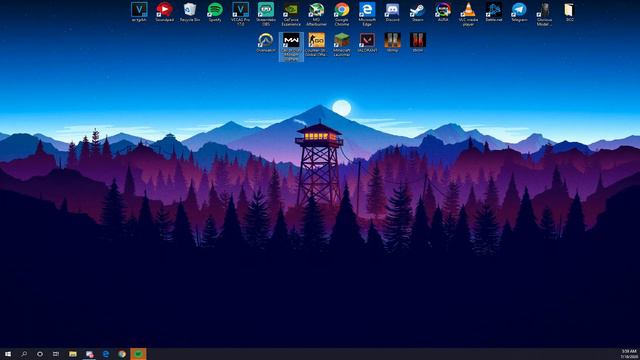Select the red-tinted icon after VALORANT
Screen dimensions: 640x360
coord(418,43)
